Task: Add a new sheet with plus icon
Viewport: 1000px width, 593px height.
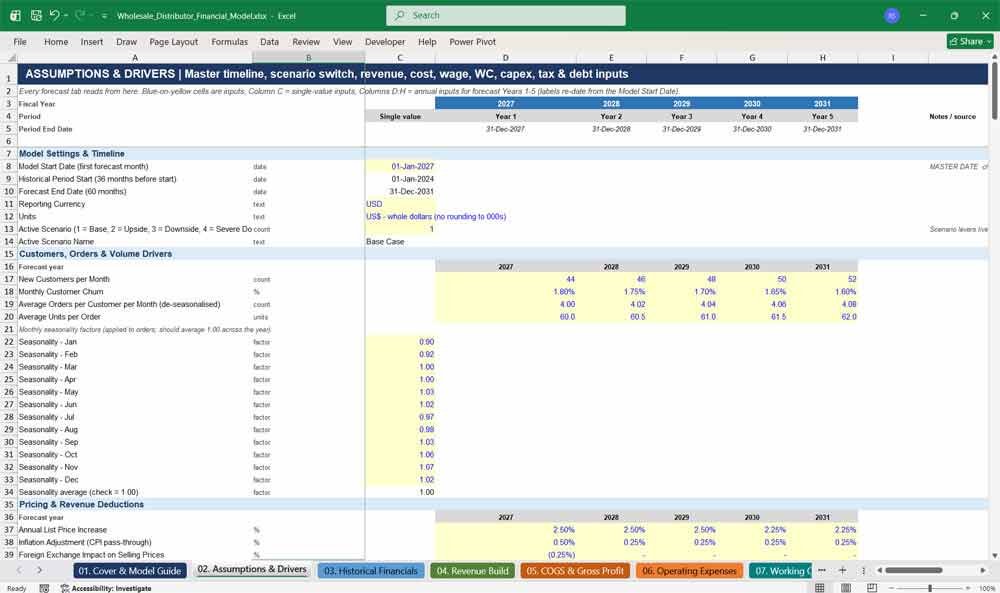Action: [x=842, y=570]
